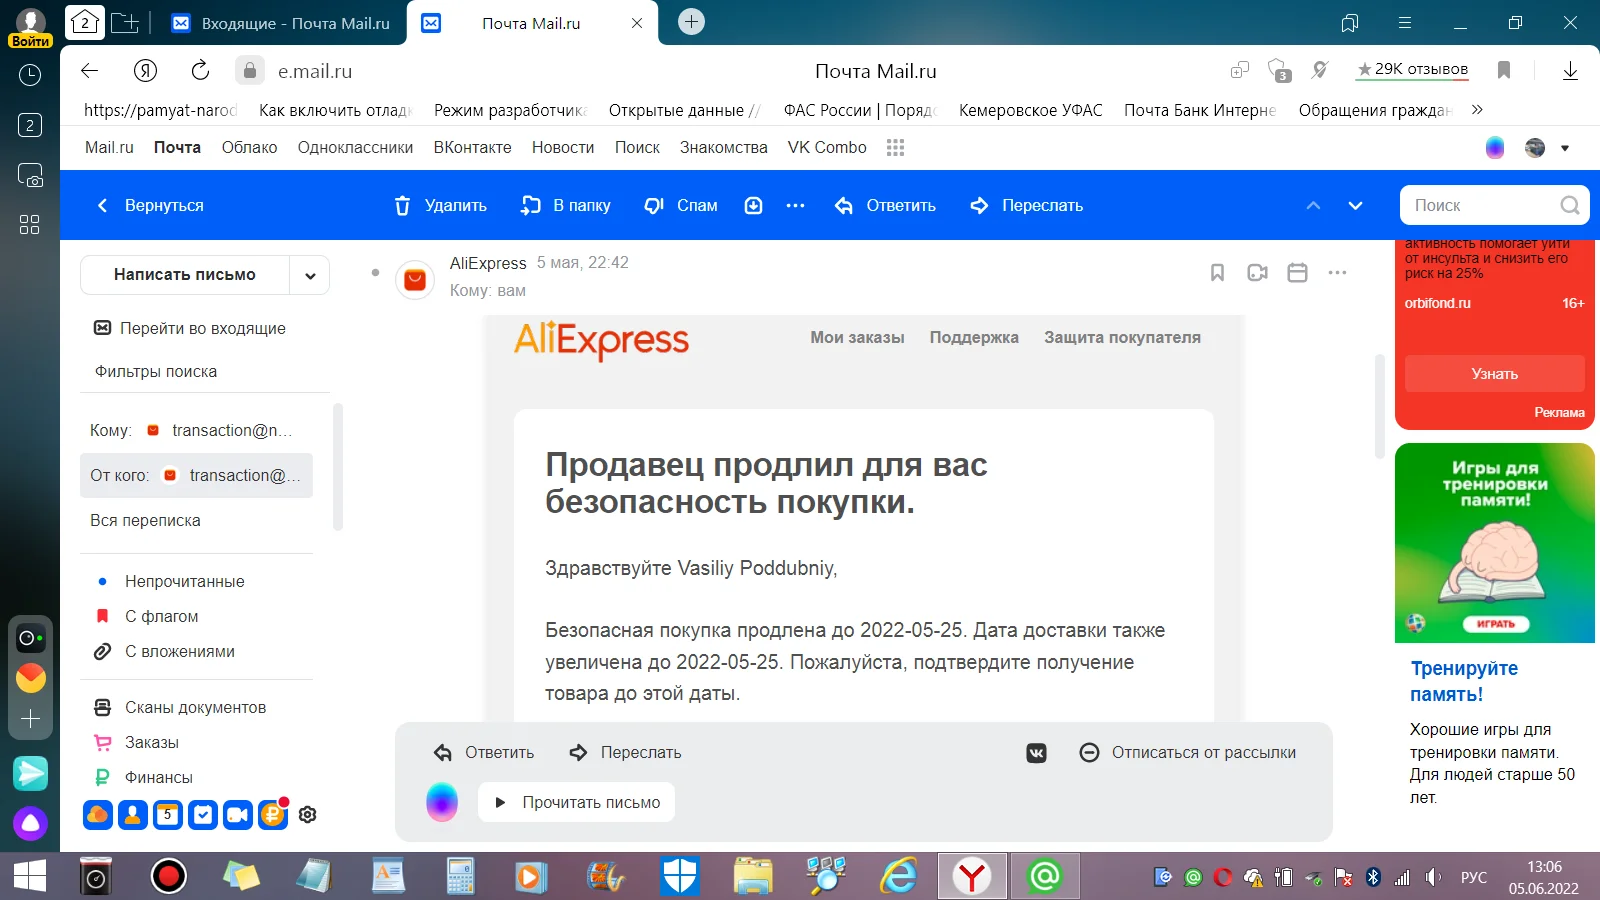
Task: Switch to the Входящие - Почта Mail.ru tab
Action: [281, 23]
